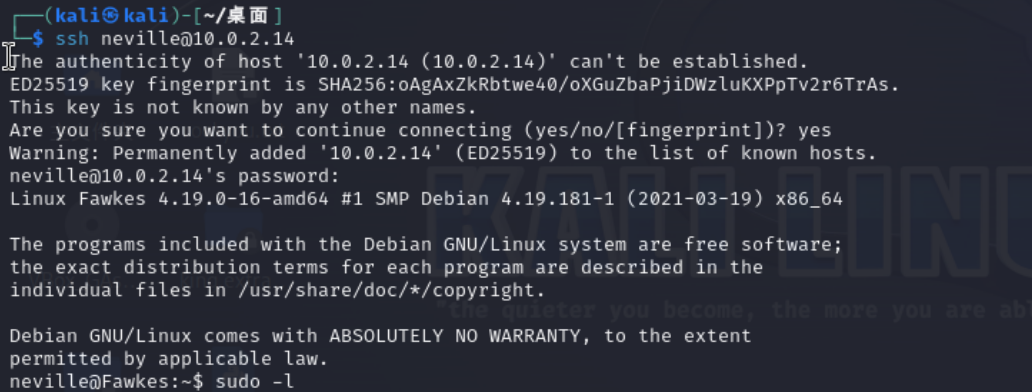The width and height of the screenshot is (1032, 392).
Task: Click the 'Linux Fawkes' kernel banner text
Action: 78,199
